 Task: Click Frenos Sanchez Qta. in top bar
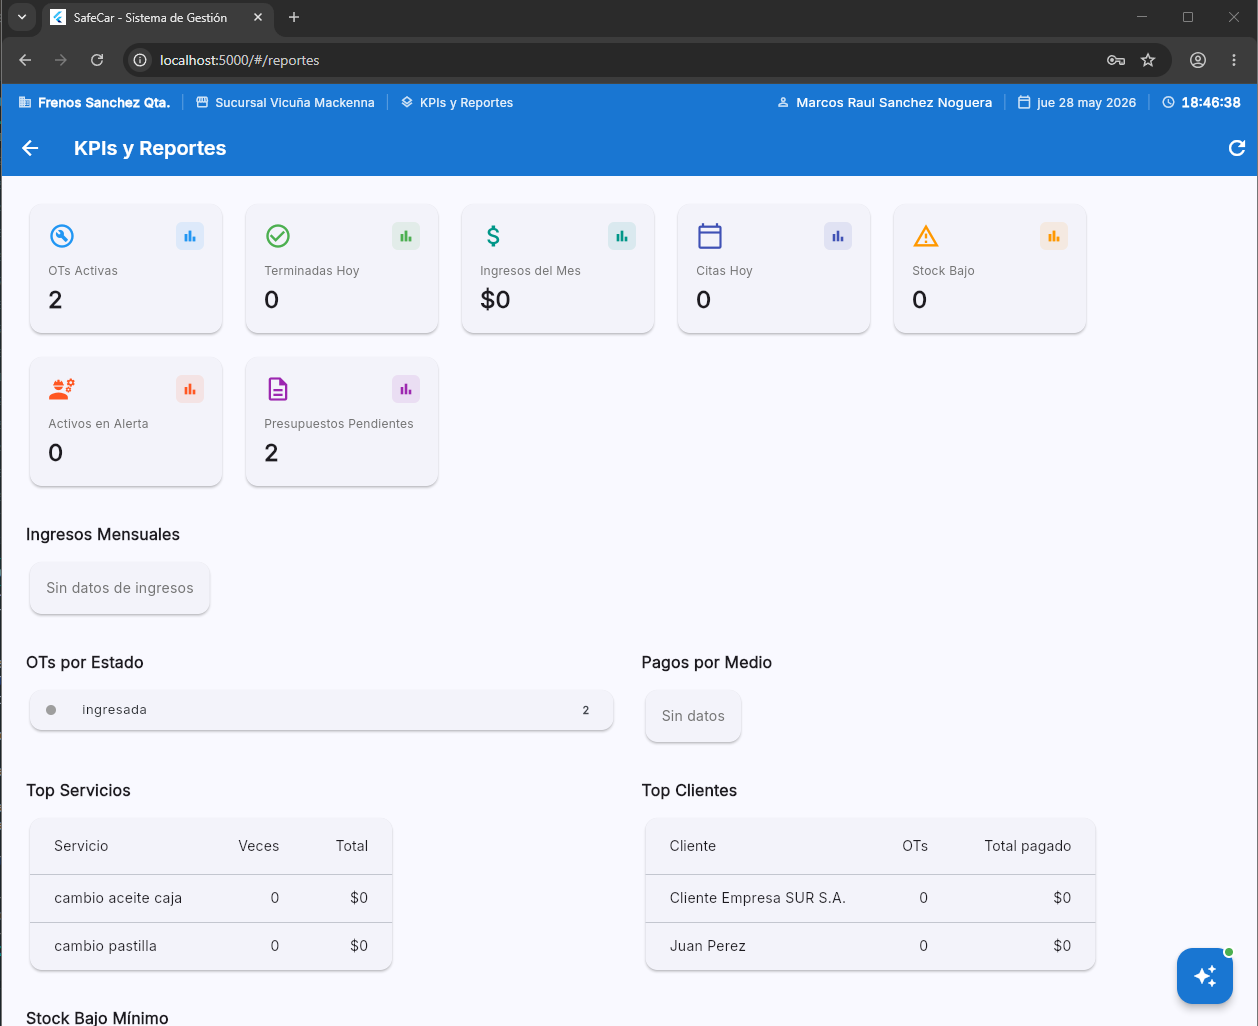tap(104, 102)
